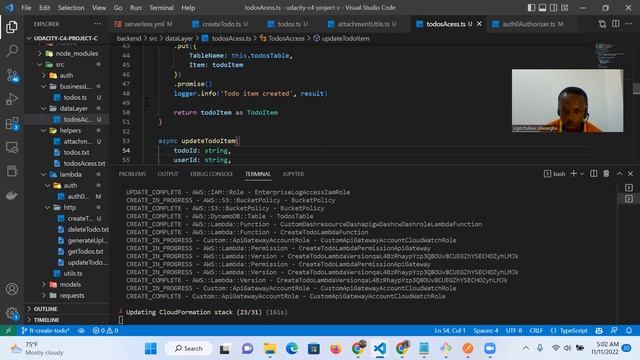Screen dimensions: 640x360
Task: Kill terminal with trash icon
Action: 606,174
